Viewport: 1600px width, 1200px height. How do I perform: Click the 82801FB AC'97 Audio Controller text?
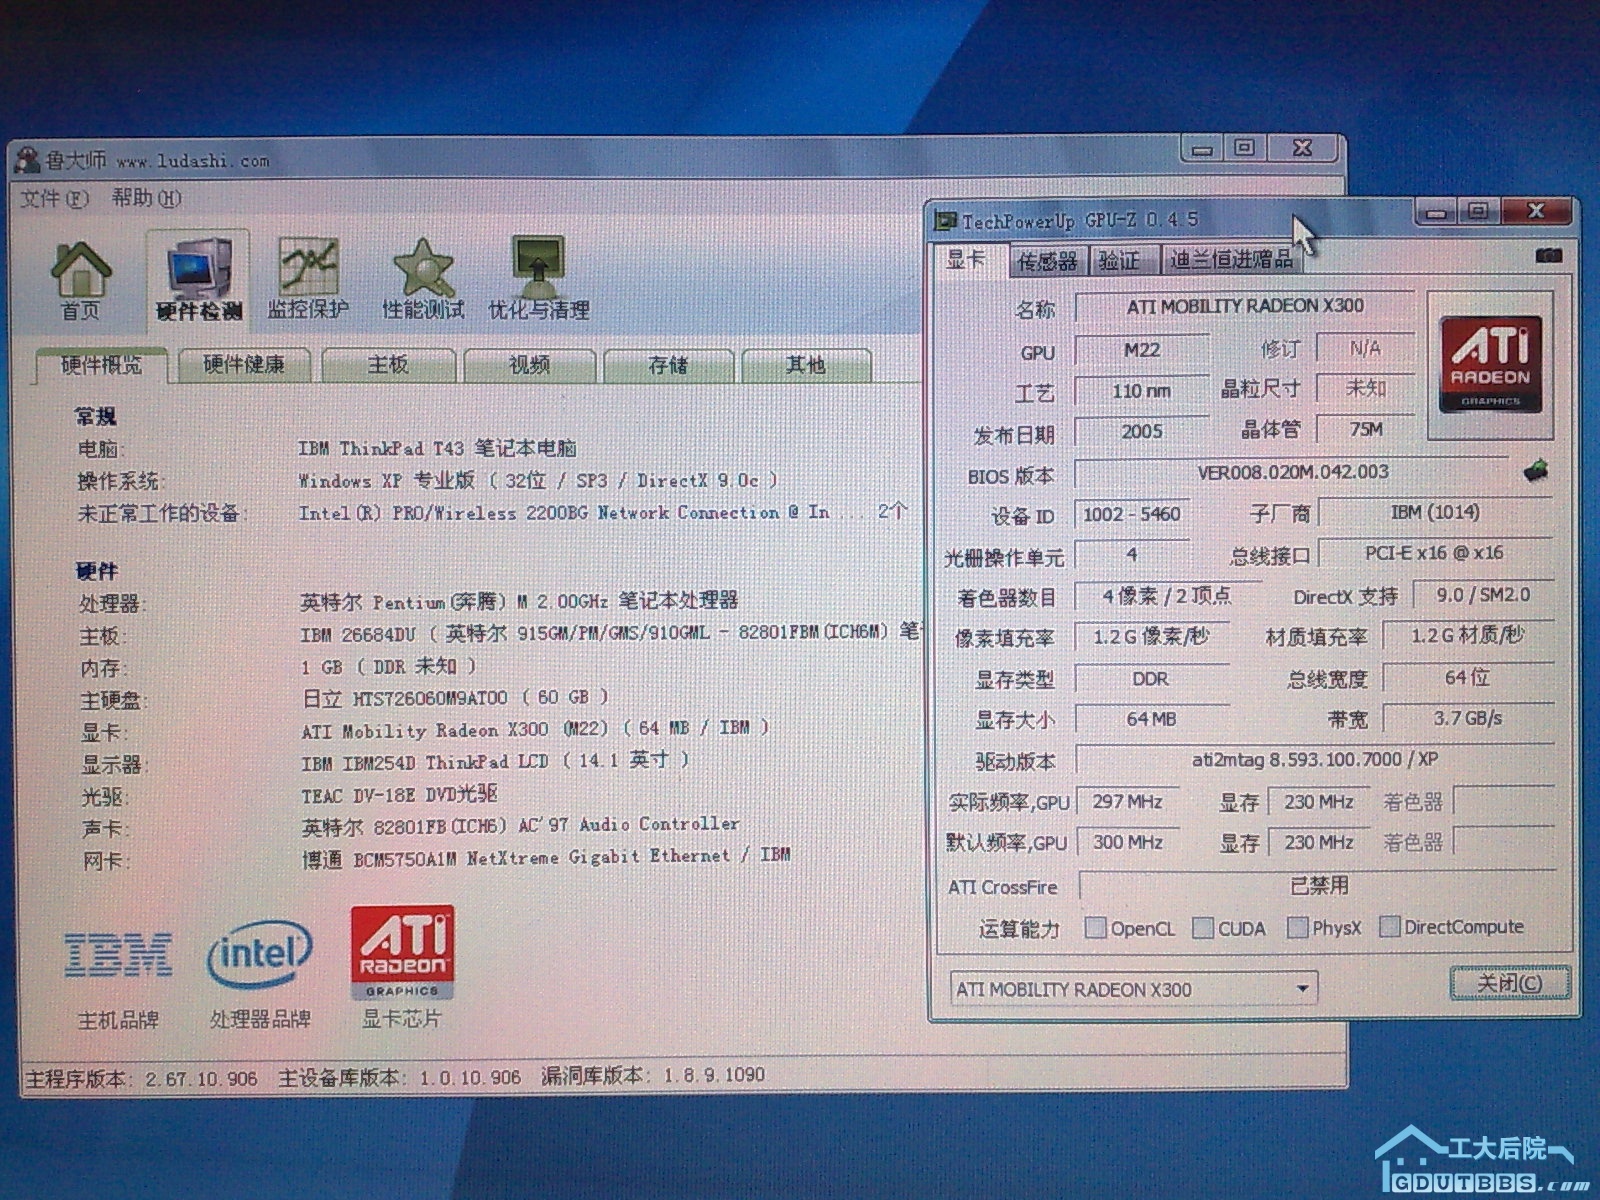point(520,826)
